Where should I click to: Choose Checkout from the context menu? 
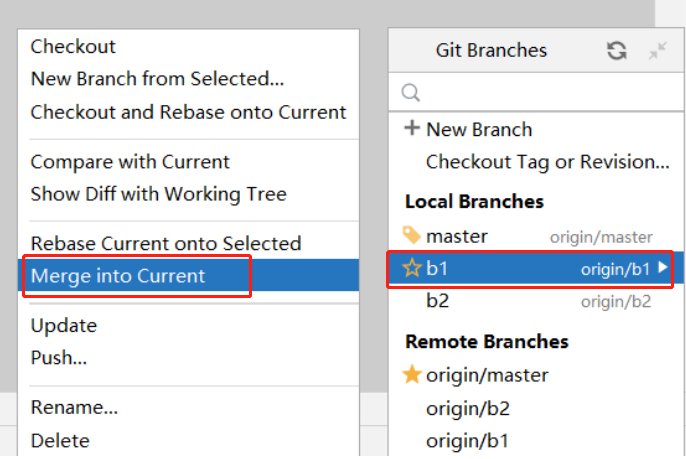point(73,47)
